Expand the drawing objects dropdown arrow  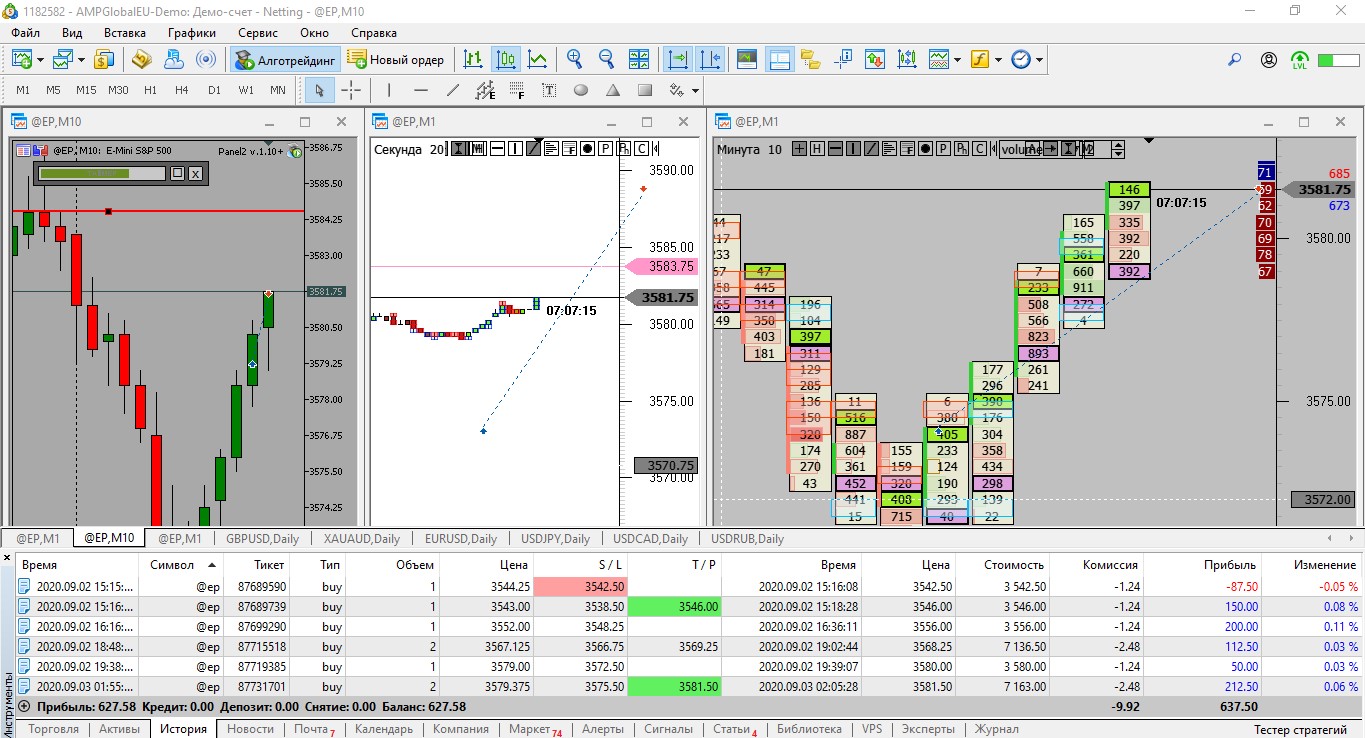coord(694,91)
